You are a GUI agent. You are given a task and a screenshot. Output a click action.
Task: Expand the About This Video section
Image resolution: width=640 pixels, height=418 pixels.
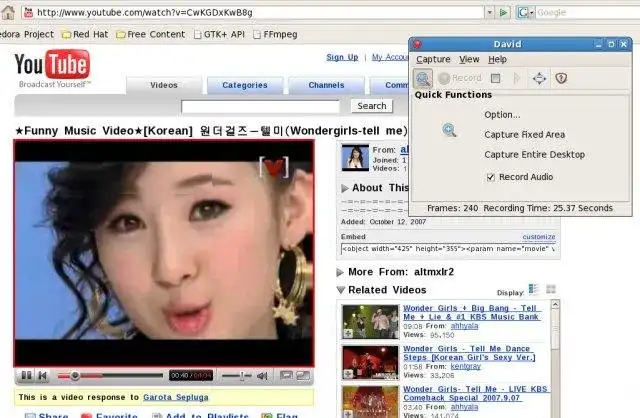(x=344, y=188)
